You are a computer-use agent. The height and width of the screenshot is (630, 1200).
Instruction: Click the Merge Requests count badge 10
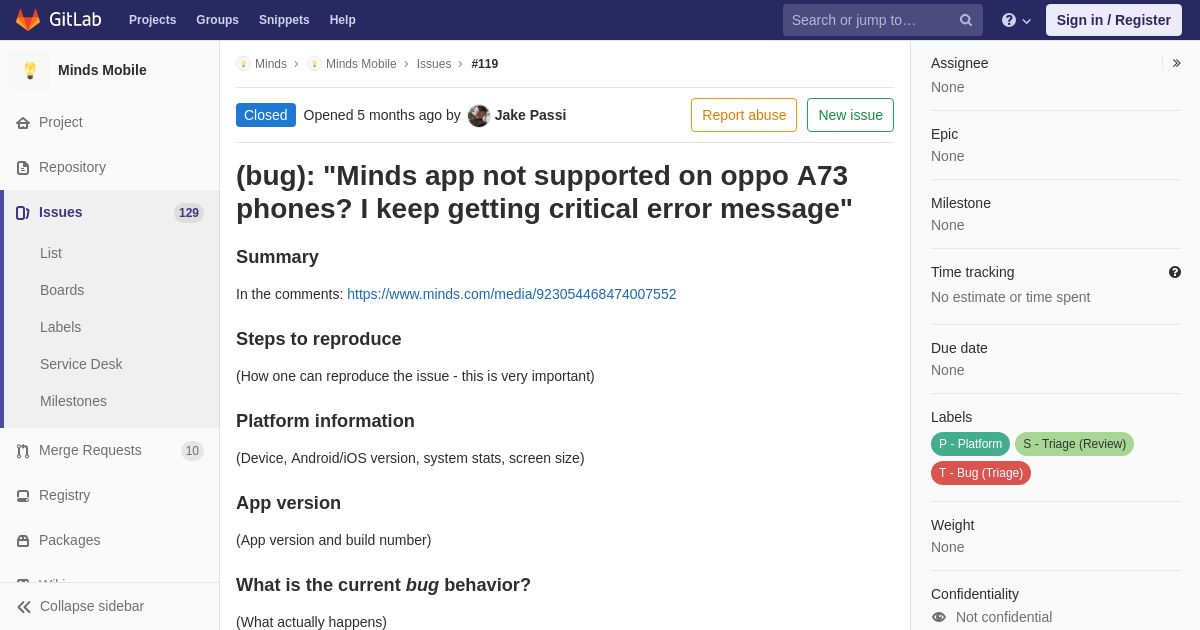tap(192, 451)
